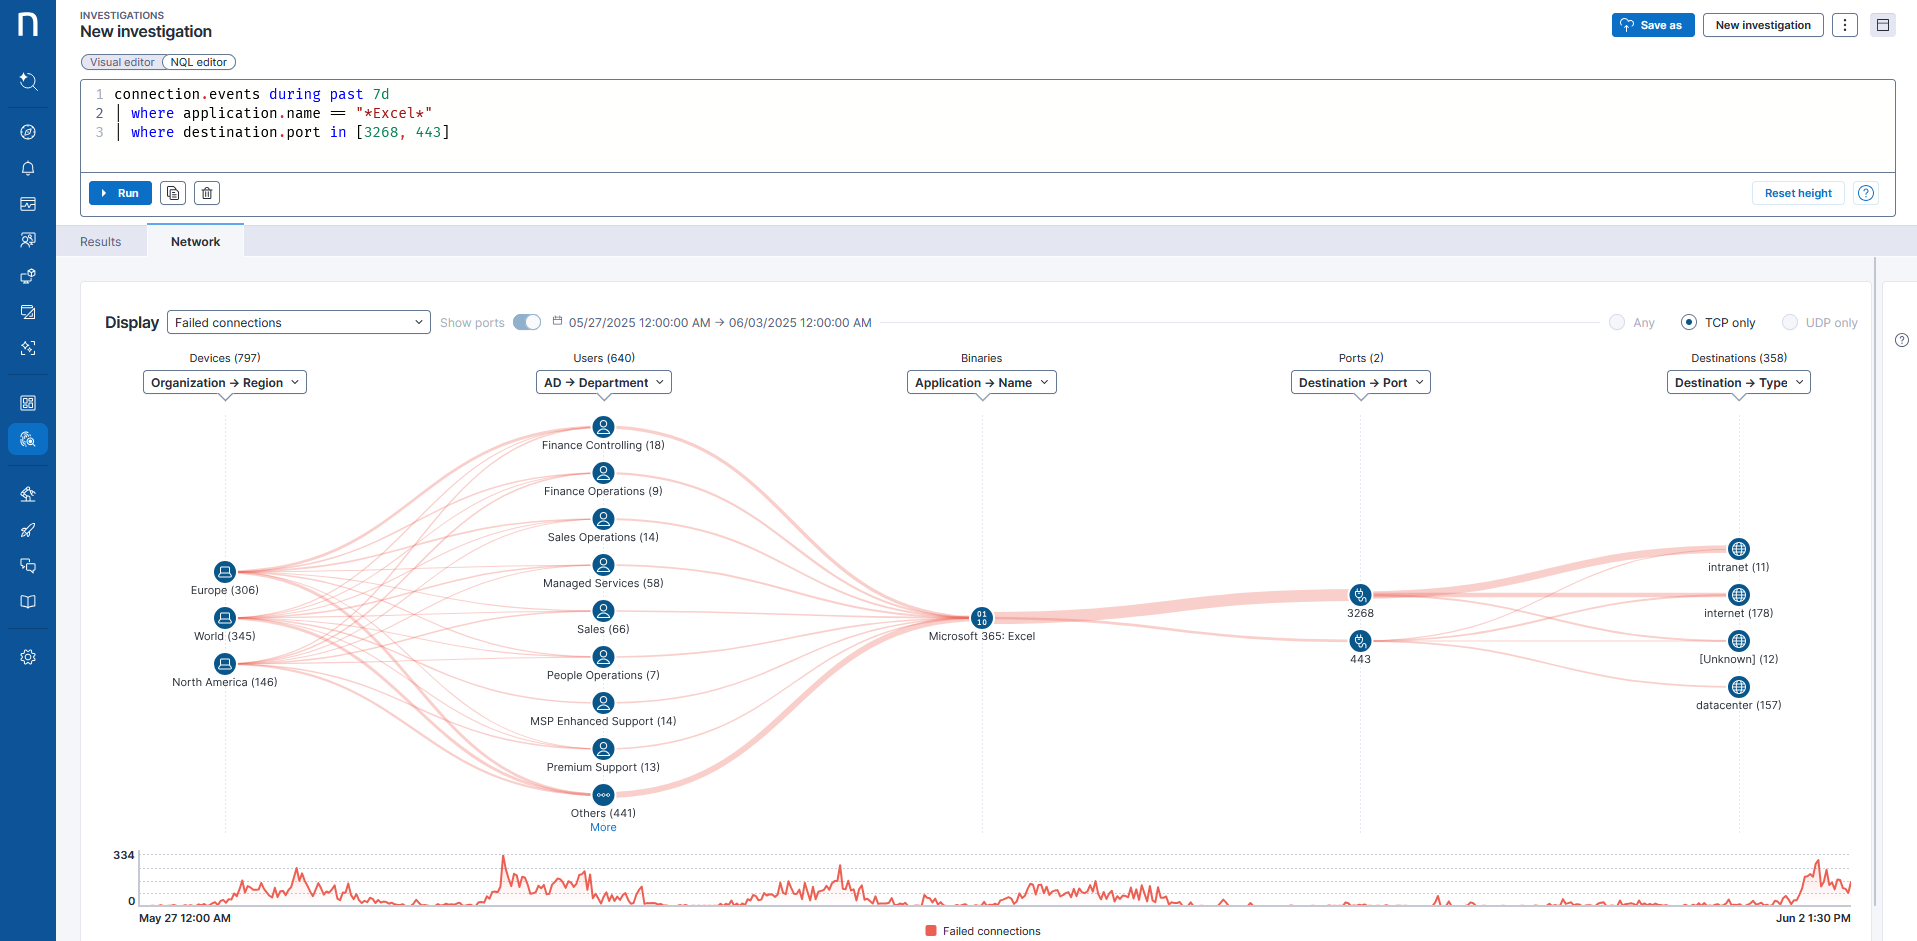
Task: Toggle the Show ports switch
Action: 527,322
